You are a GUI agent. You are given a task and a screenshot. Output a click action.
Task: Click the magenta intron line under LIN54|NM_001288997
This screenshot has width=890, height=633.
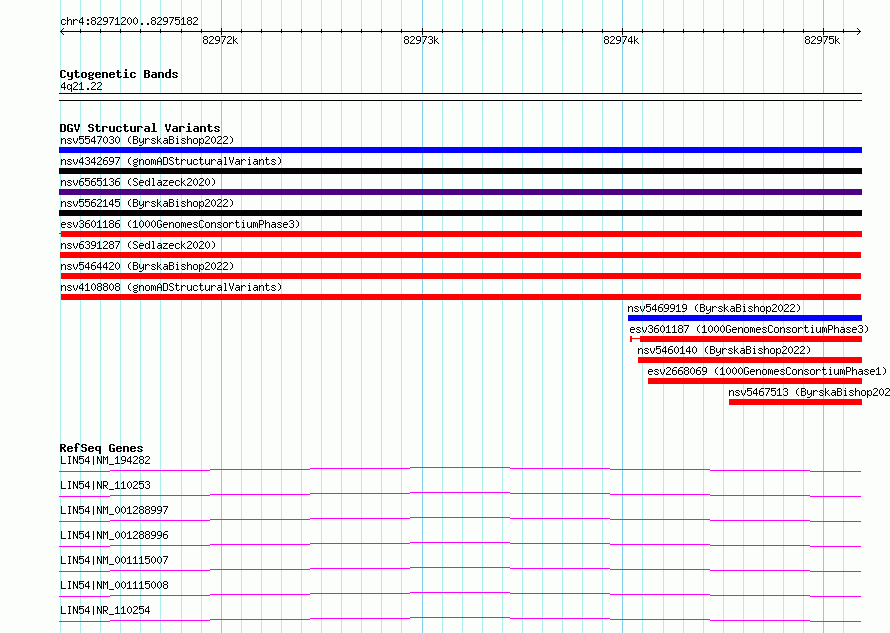(460, 519)
